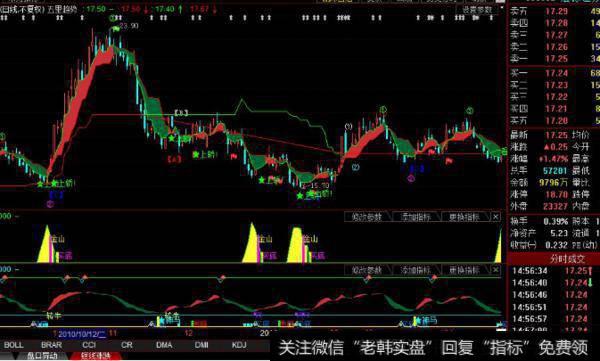Click the turnover rate 0.39%
The image size is (600, 361).
[x=556, y=221]
